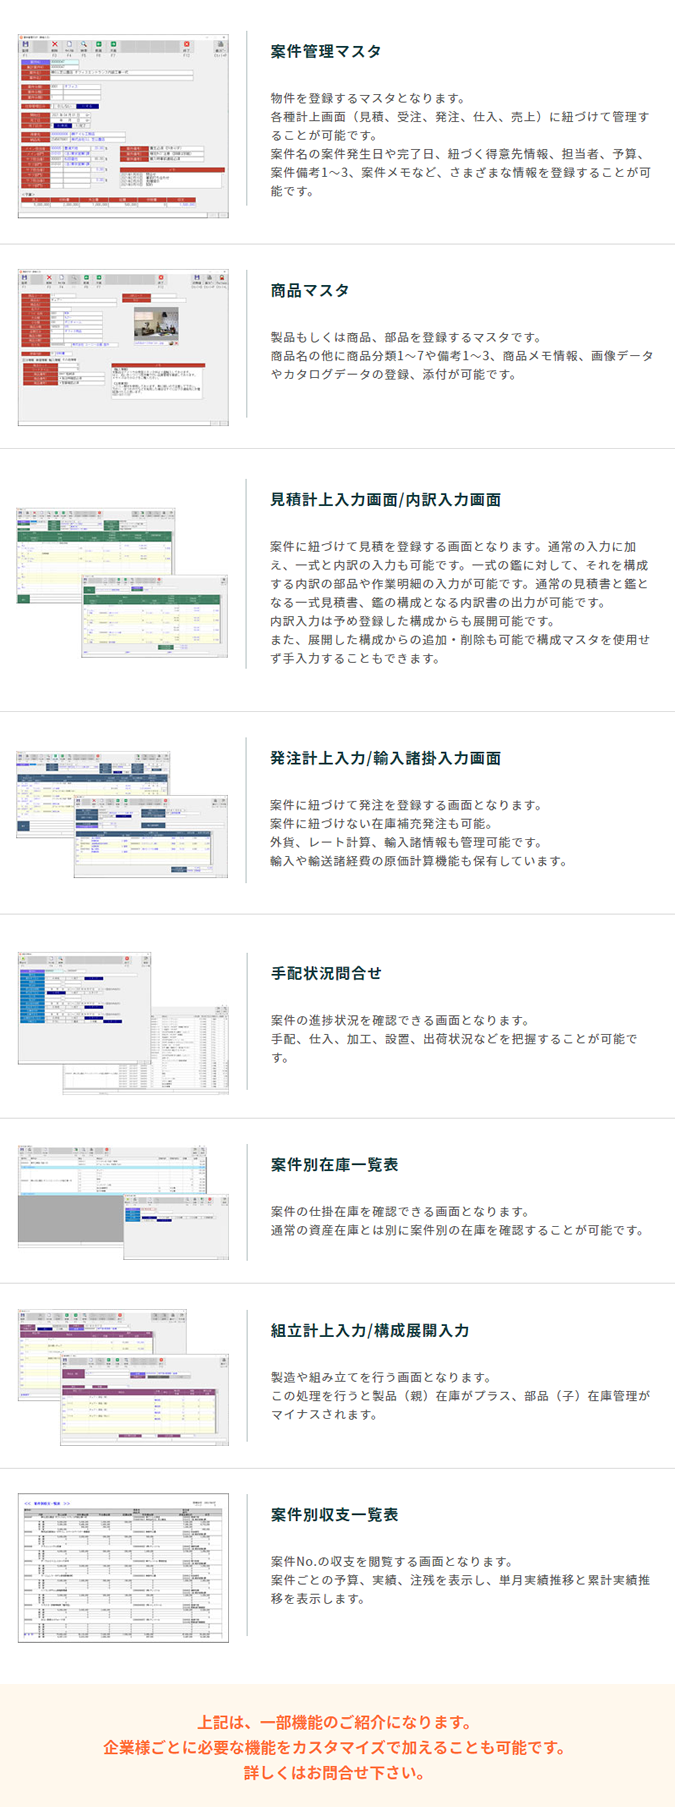Click the red X delete icon in 商品マスタ toolbar
Screen dimensions: 675x1819
(48, 278)
